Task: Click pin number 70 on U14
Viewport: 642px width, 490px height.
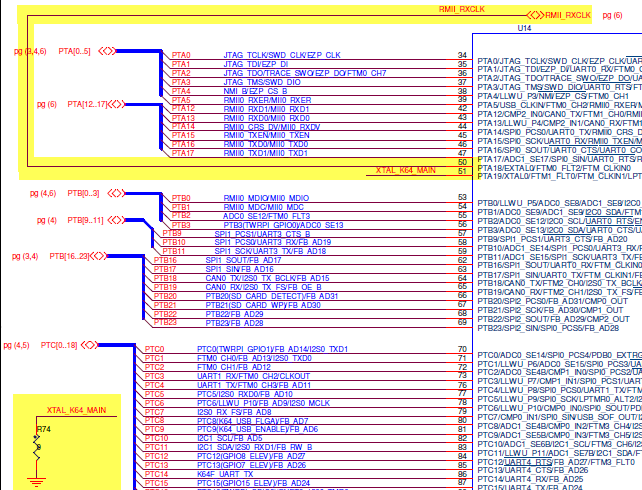Action: coord(462,349)
